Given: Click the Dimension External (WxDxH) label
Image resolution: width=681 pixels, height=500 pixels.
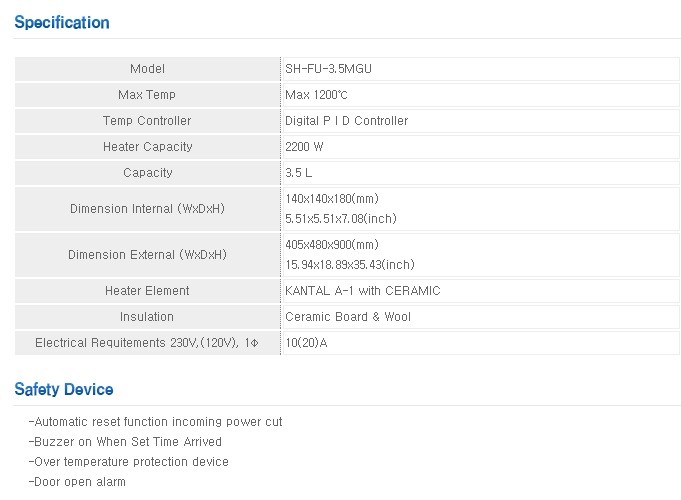Looking at the screenshot, I should point(147,255).
